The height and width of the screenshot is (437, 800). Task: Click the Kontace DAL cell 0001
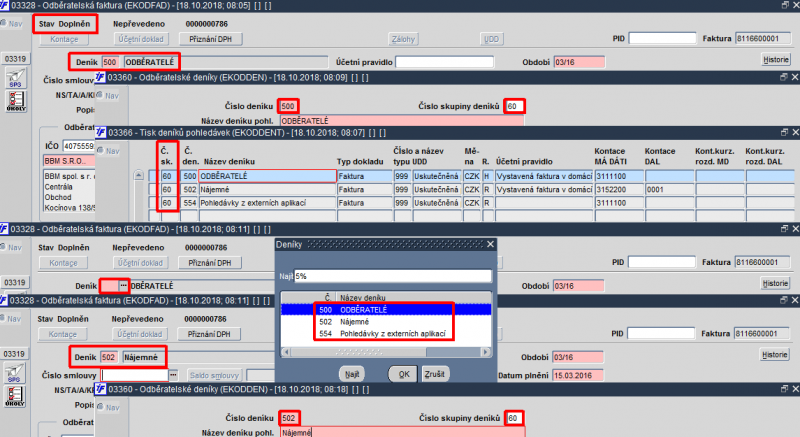(x=669, y=189)
